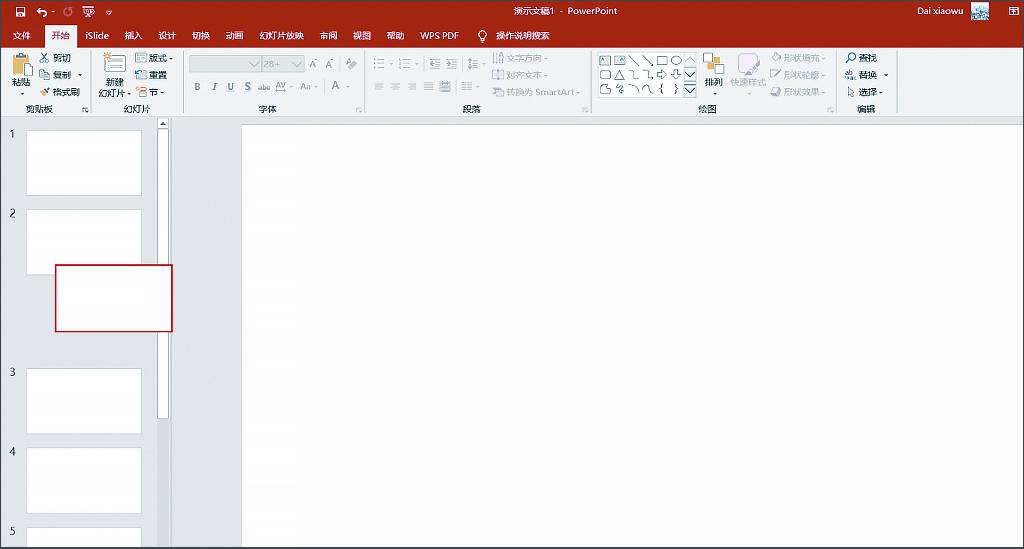Screen dimensions: 1024x549
Task: Click the Redo icon in the title bar
Action: tap(67, 12)
